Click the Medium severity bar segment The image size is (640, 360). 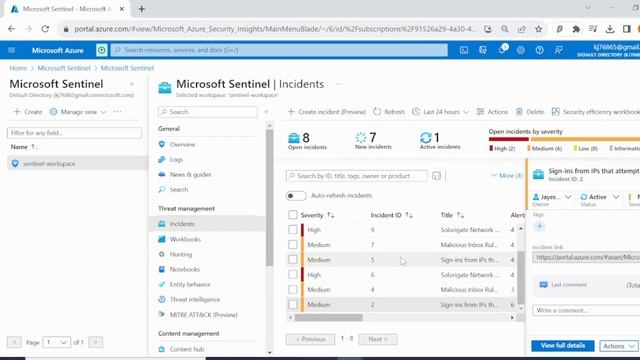pos(585,139)
